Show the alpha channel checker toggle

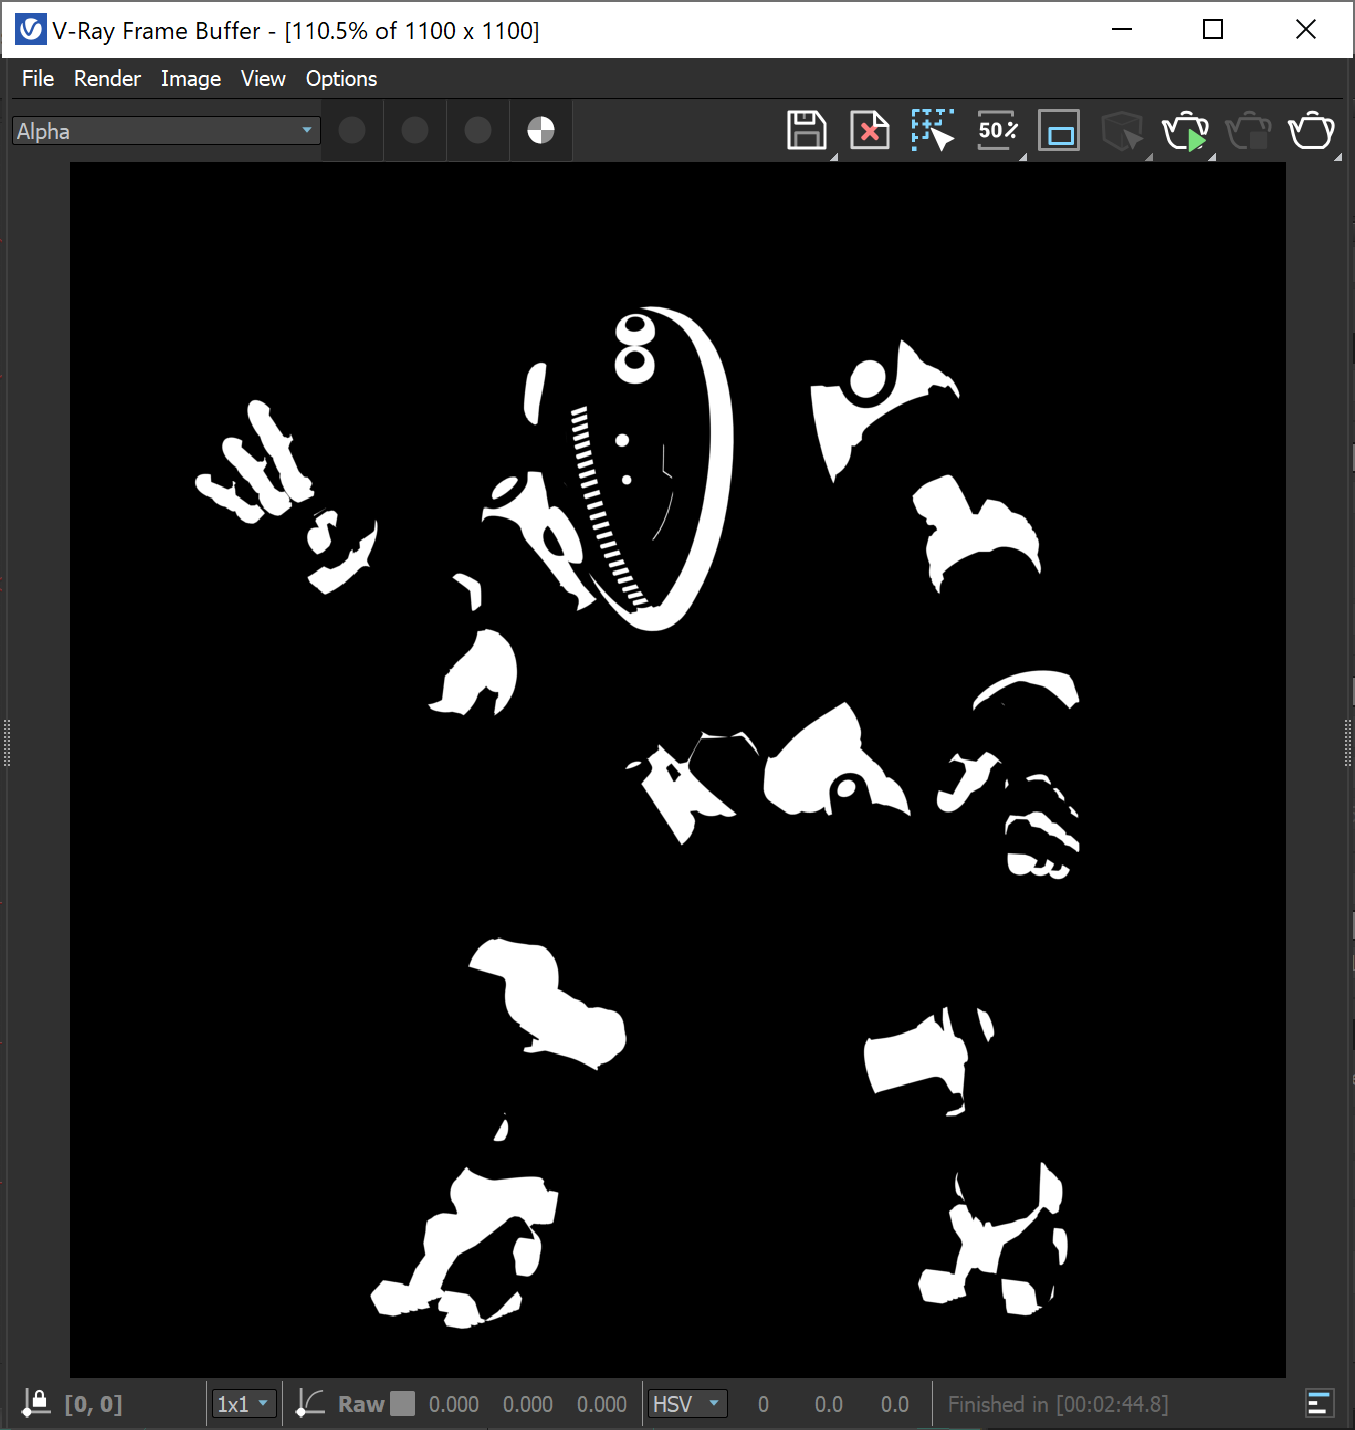(x=540, y=130)
